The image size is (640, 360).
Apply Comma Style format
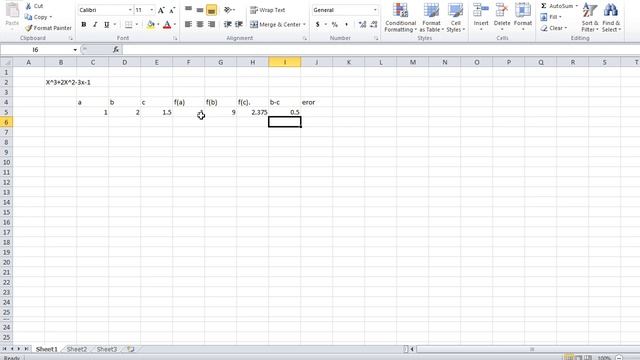tap(346, 24)
